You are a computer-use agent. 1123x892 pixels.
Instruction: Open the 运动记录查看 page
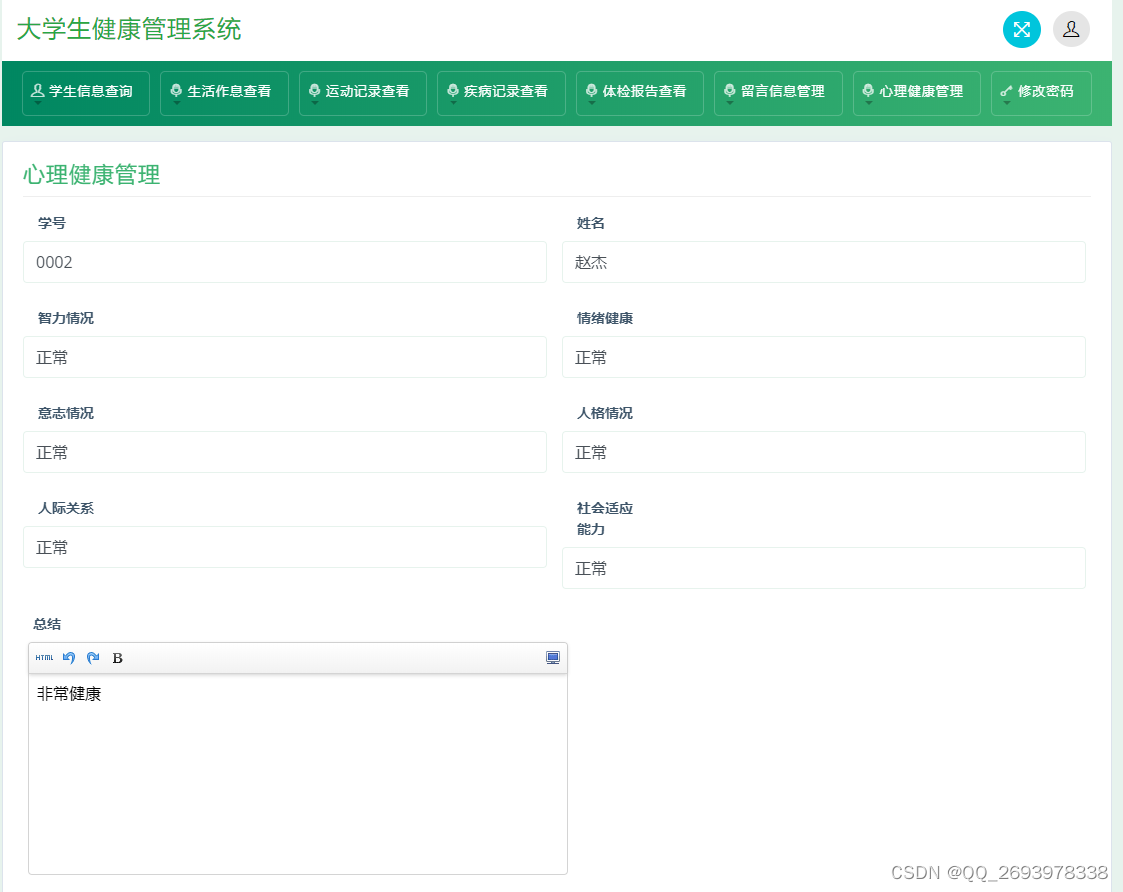362,92
